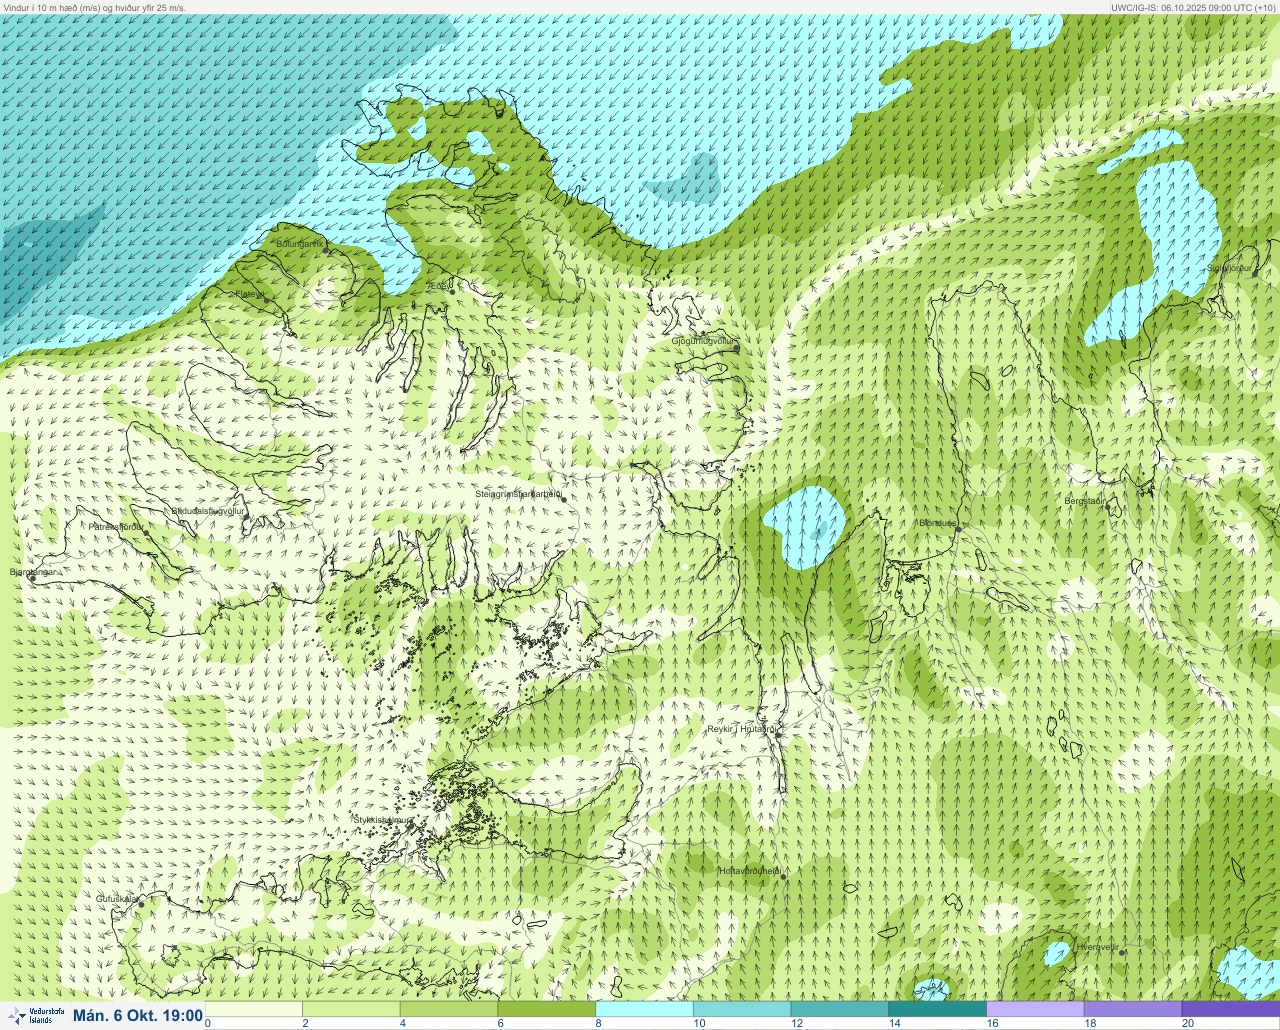Pick the above 20 m/s legend color
This screenshot has height=1030, width=1280.
coord(1231,1009)
